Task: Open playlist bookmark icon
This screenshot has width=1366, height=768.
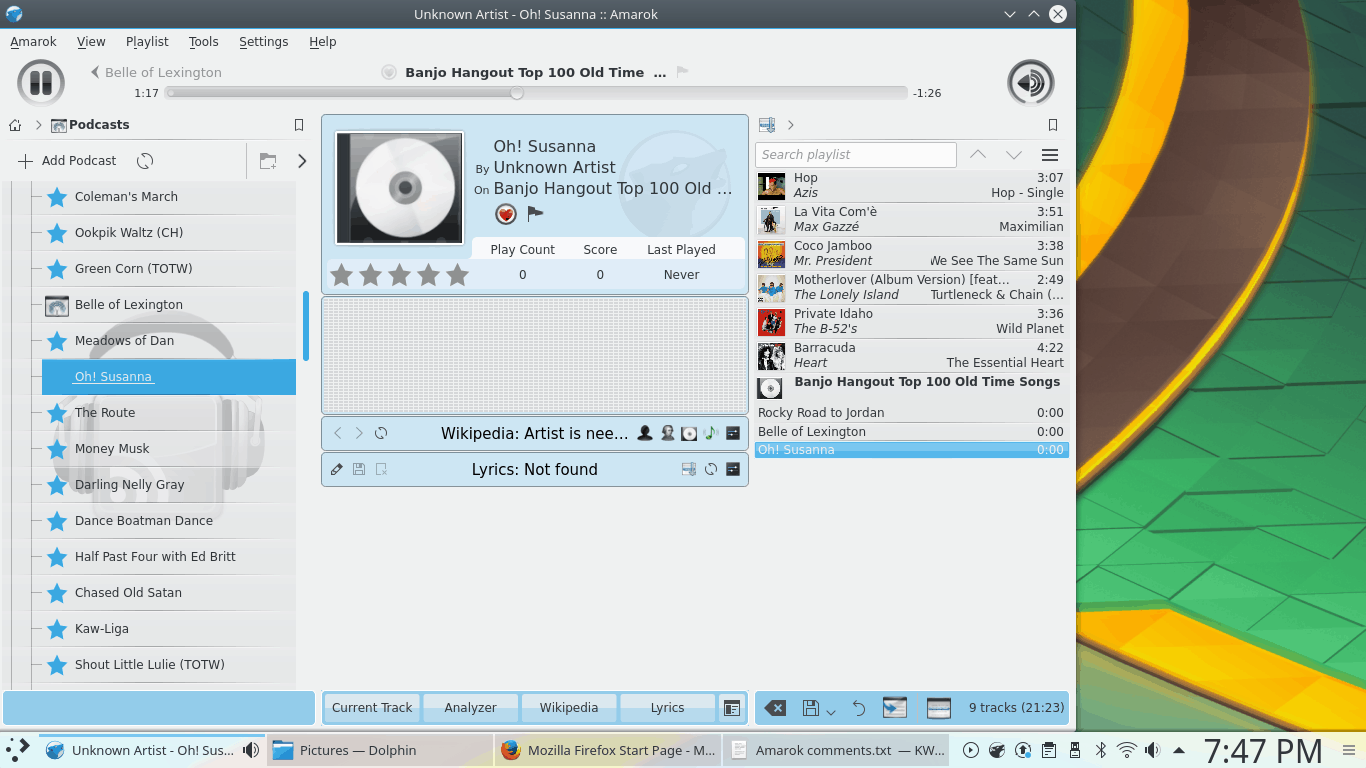Action: (1053, 125)
